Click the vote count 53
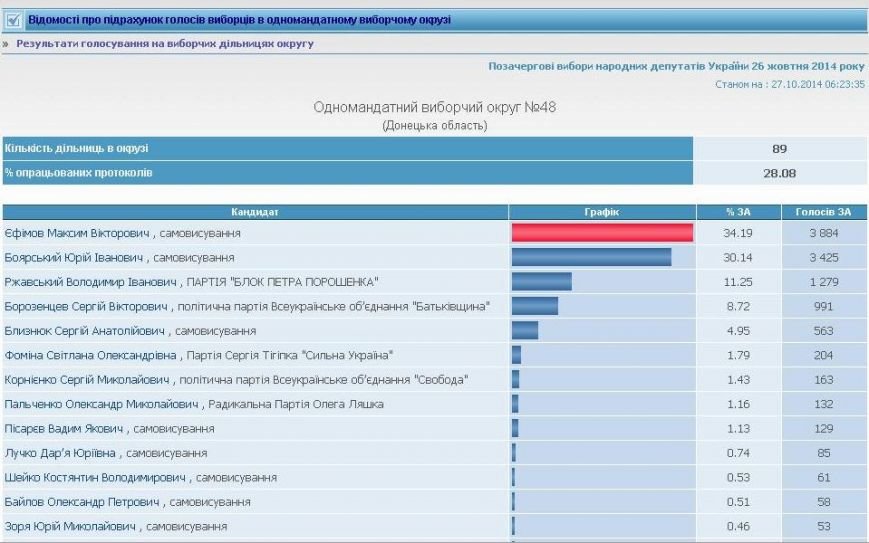Viewport: 869px width, 543px height. click(x=824, y=526)
